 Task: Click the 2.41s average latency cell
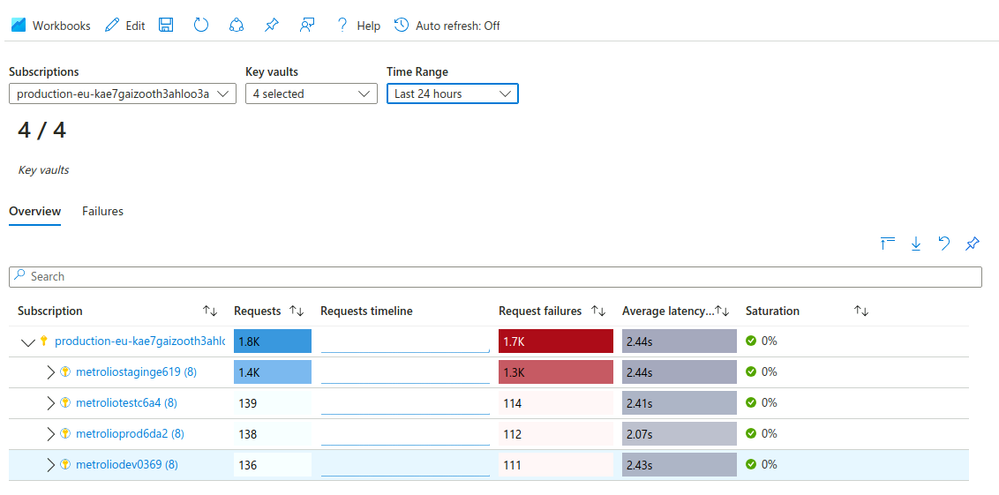[679, 403]
